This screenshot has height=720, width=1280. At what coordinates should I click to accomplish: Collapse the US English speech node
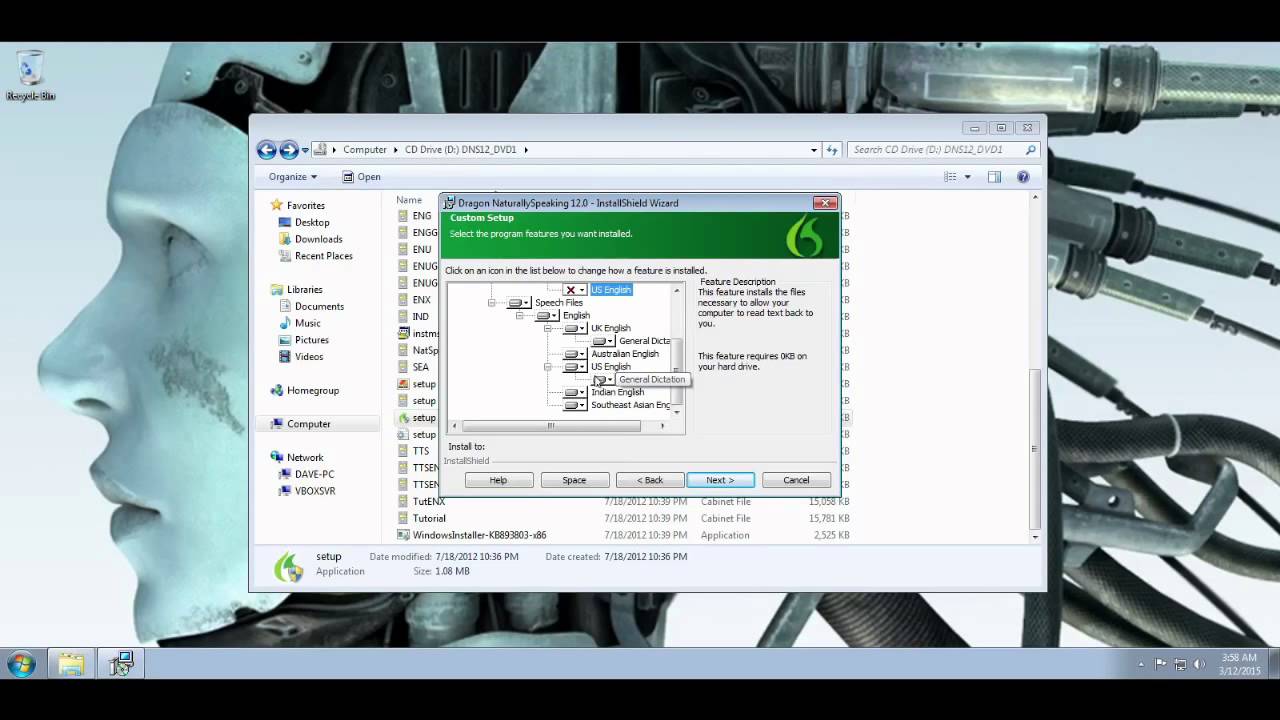[x=547, y=367]
